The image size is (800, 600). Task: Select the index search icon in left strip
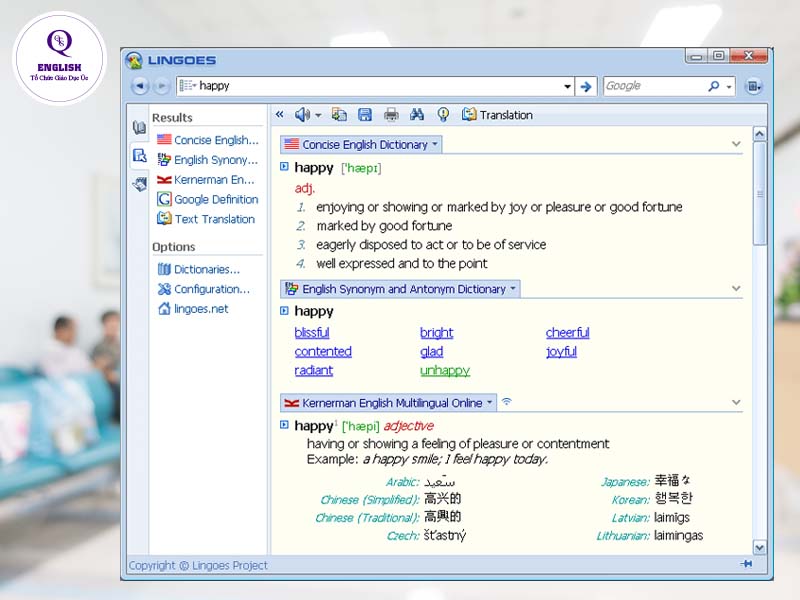(x=139, y=155)
